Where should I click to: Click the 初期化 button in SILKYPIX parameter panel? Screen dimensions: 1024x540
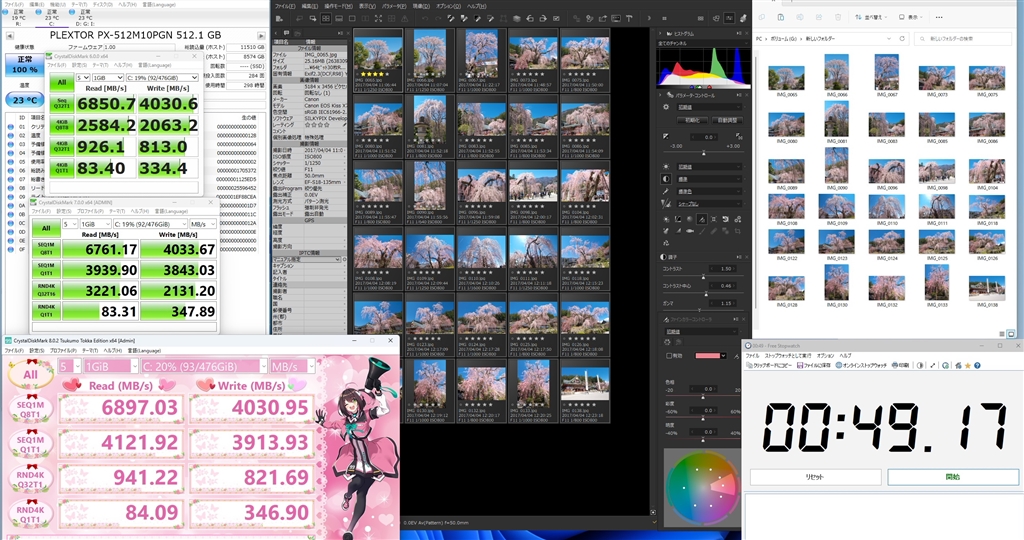point(692,120)
